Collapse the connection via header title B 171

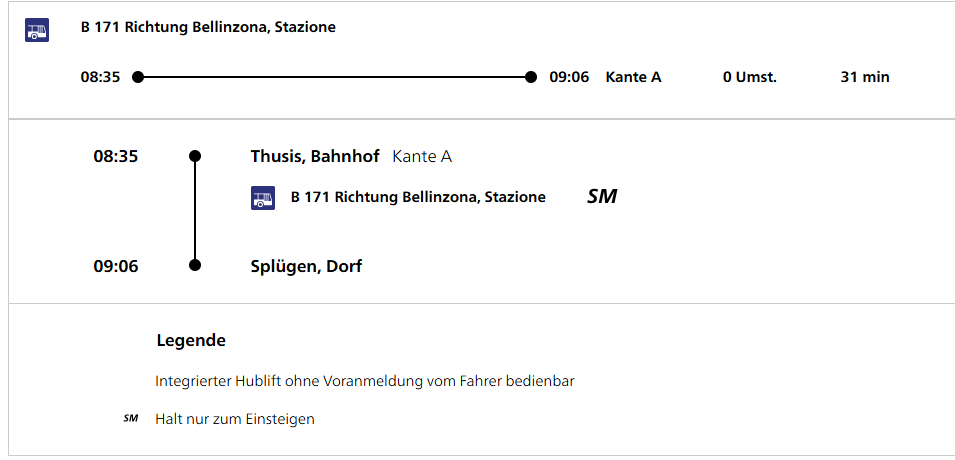(x=208, y=27)
